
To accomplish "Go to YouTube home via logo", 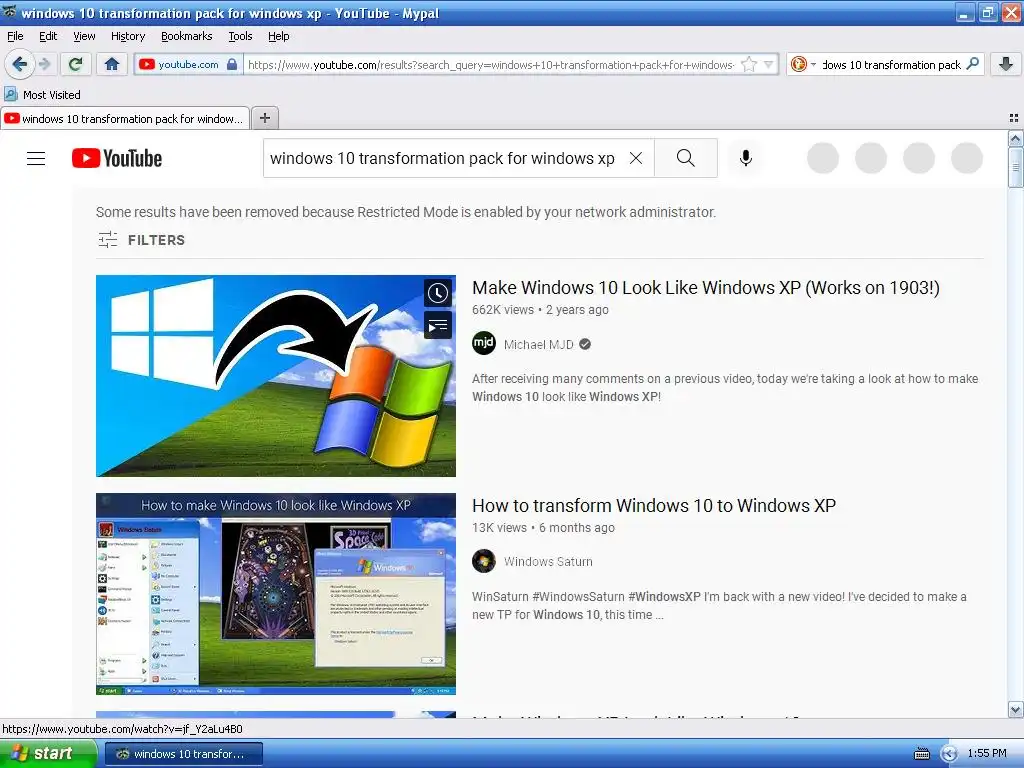I will pyautogui.click(x=117, y=159).
